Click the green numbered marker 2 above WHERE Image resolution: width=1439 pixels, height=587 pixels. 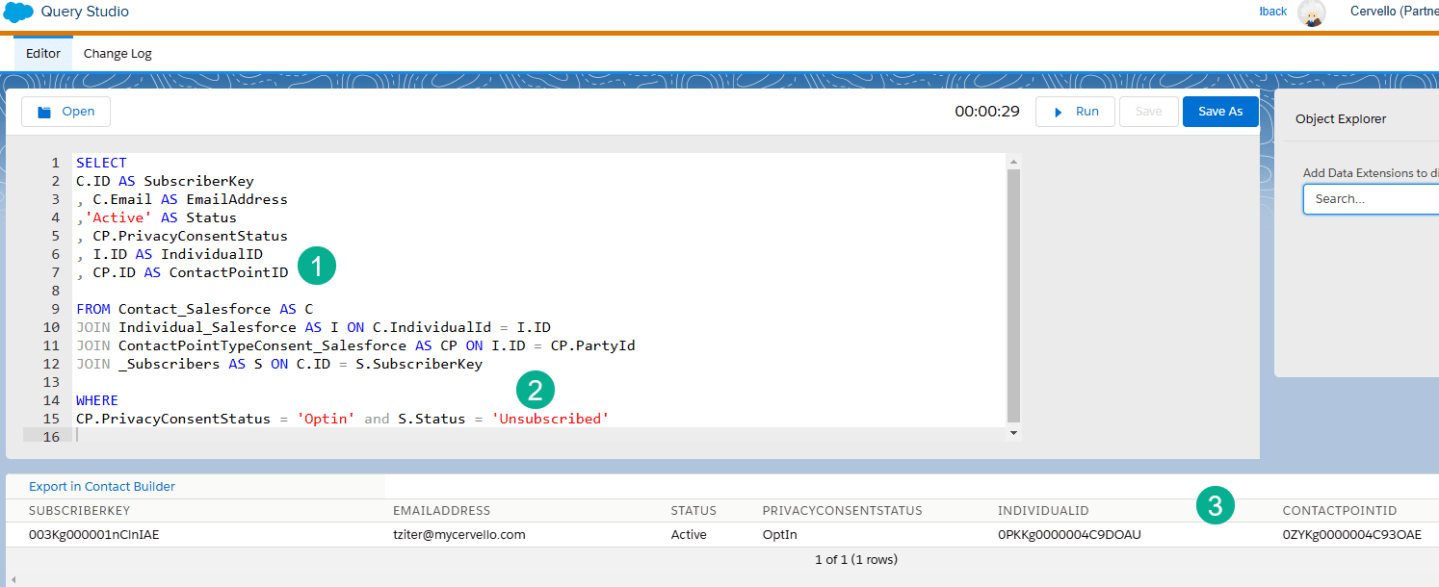tap(535, 390)
